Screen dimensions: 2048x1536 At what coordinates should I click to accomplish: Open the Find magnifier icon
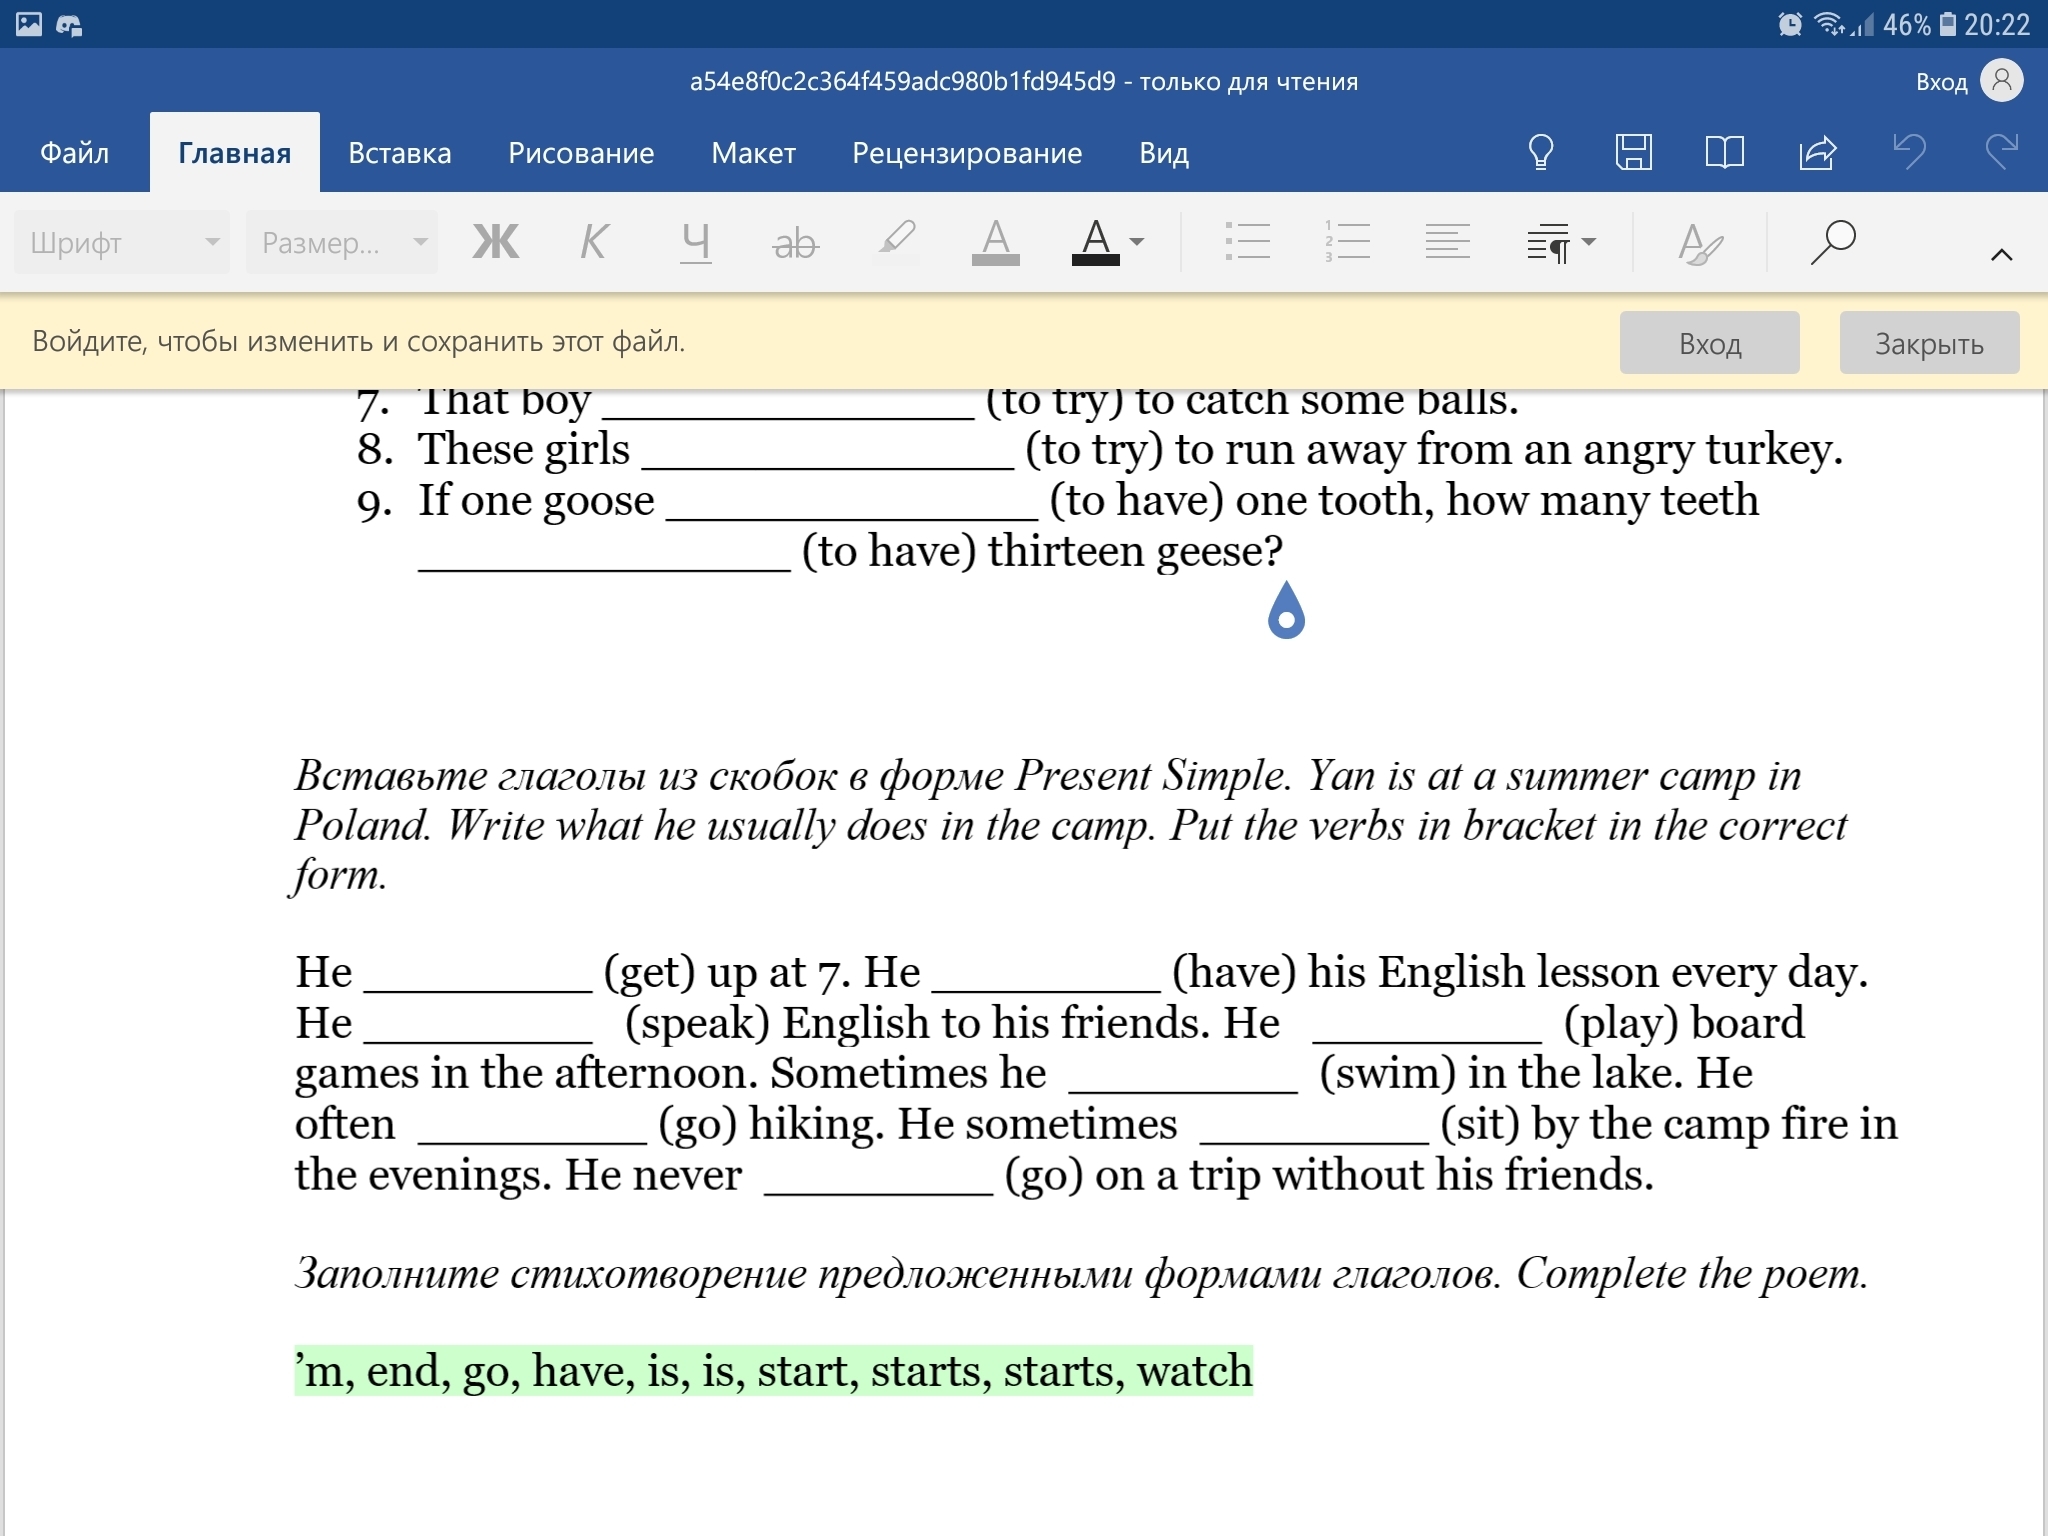tap(1832, 242)
